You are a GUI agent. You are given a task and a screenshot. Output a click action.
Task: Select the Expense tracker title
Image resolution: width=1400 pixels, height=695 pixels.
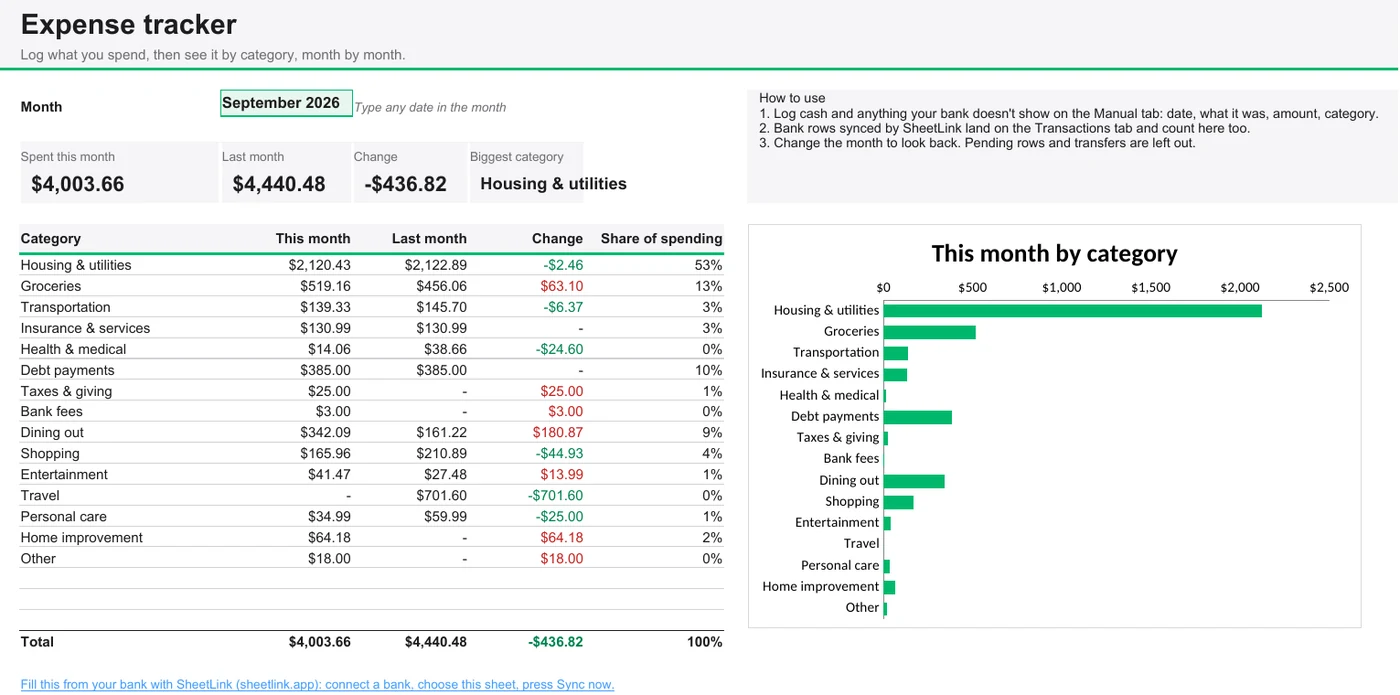click(x=129, y=24)
